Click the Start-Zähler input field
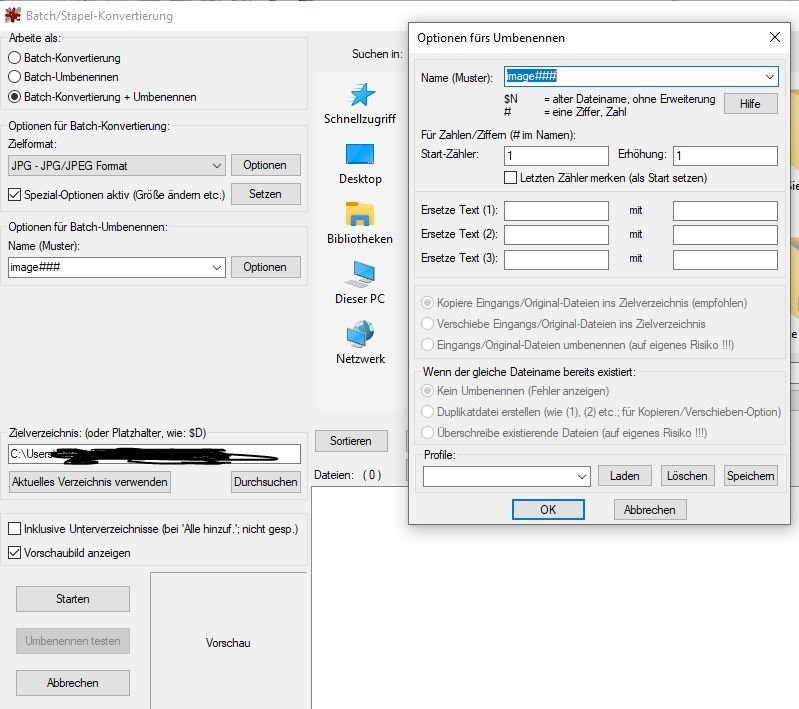This screenshot has width=799, height=709. coord(556,156)
